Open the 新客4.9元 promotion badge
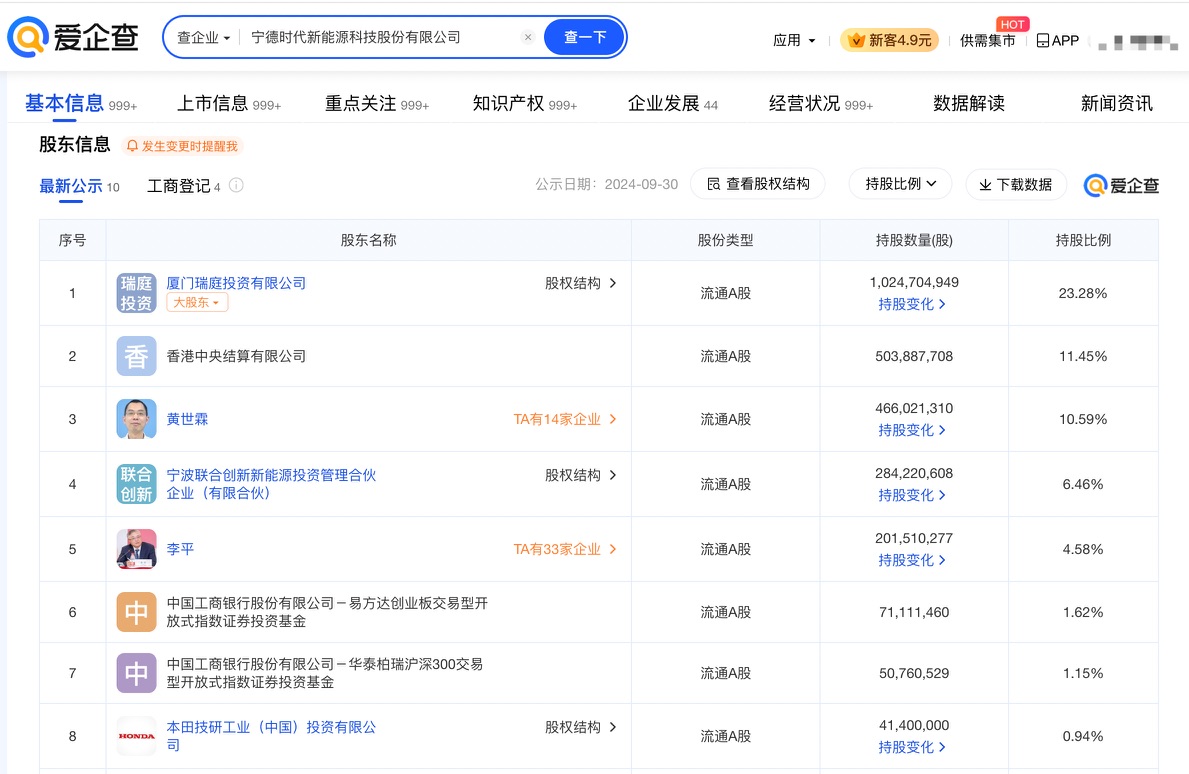This screenshot has height=774, width=1189. coord(889,40)
